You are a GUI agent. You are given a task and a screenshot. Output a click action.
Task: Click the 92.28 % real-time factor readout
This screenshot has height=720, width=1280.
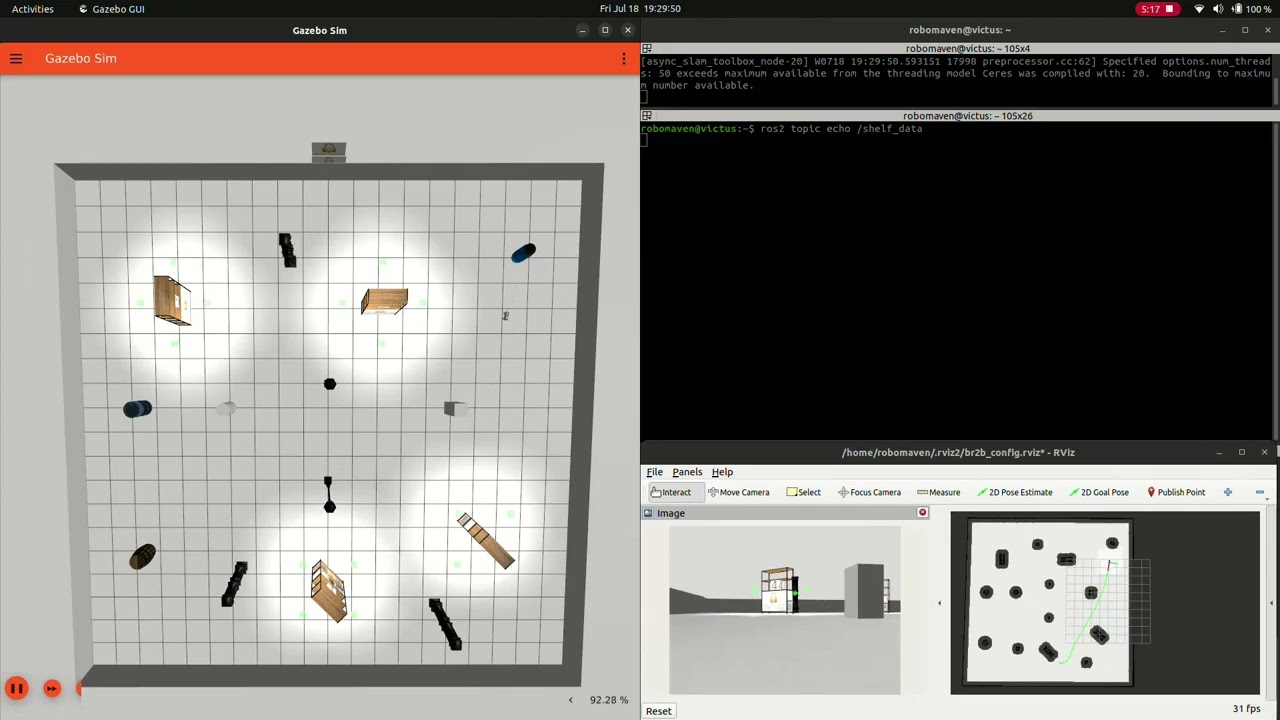(609, 700)
